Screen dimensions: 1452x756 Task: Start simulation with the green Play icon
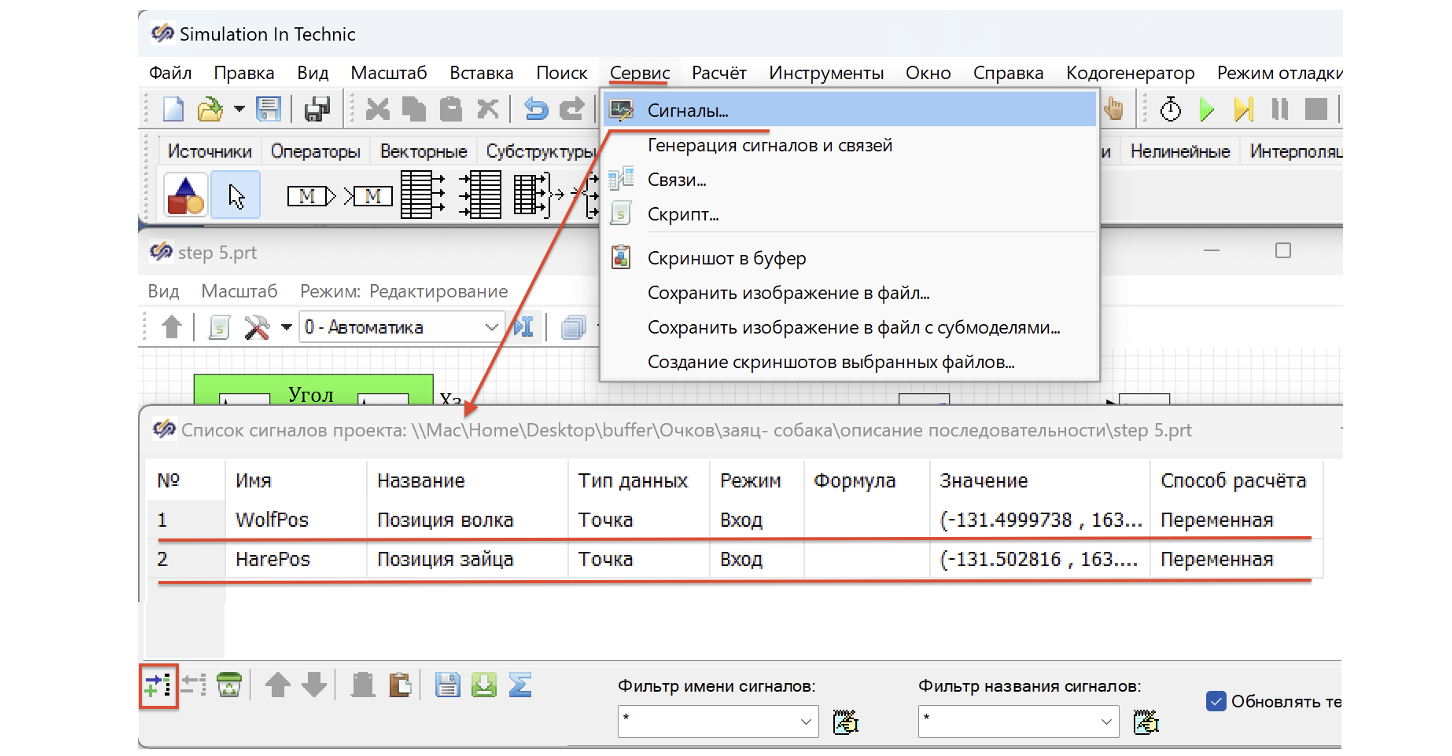[x=1207, y=109]
